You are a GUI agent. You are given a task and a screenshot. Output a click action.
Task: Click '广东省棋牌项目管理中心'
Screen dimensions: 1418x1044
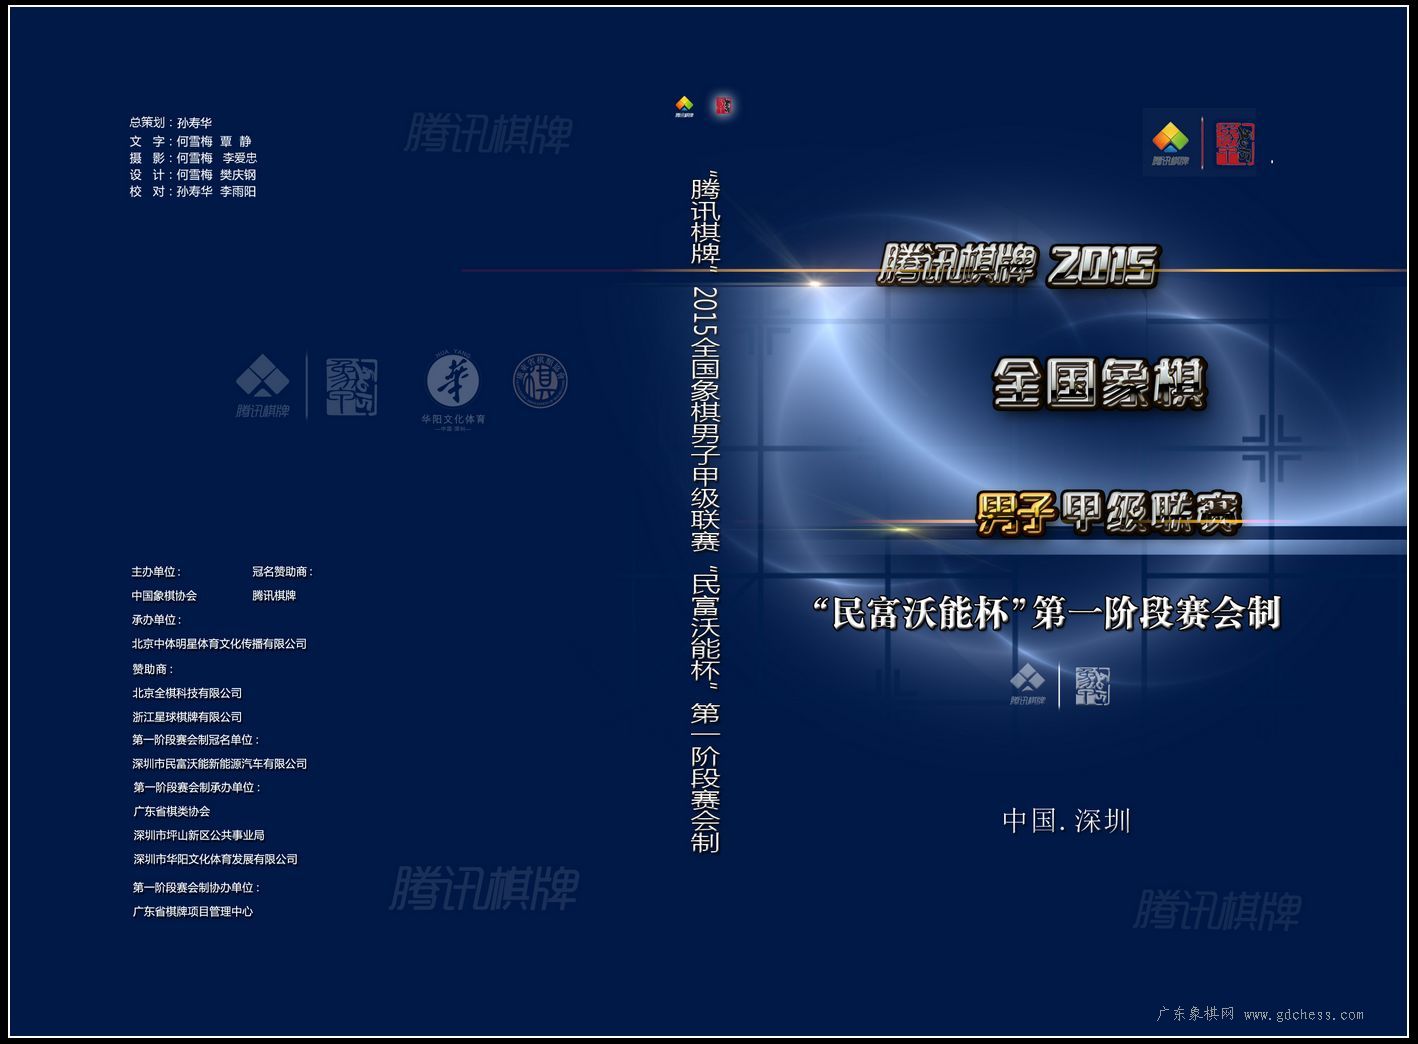click(x=193, y=912)
